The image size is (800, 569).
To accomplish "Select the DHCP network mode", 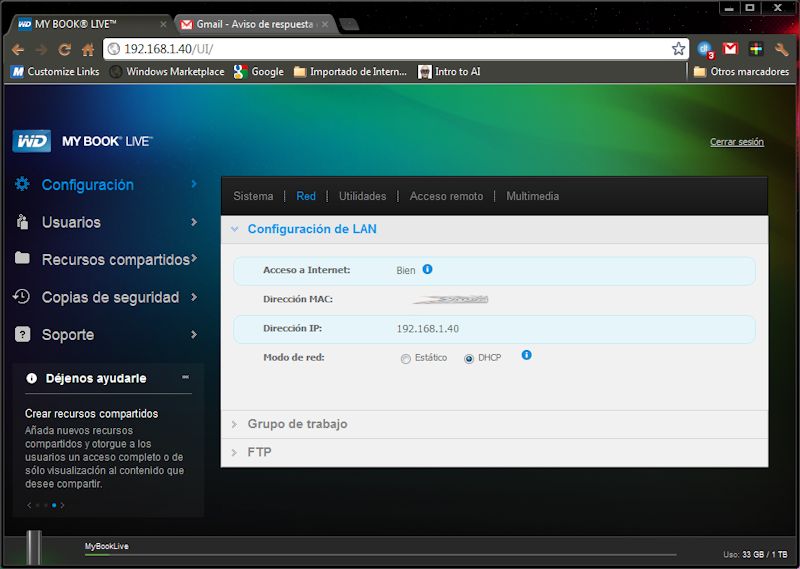I will coord(468,359).
